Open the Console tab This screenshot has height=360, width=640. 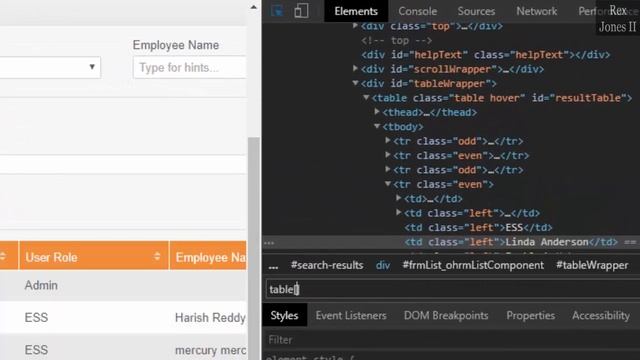tap(418, 11)
